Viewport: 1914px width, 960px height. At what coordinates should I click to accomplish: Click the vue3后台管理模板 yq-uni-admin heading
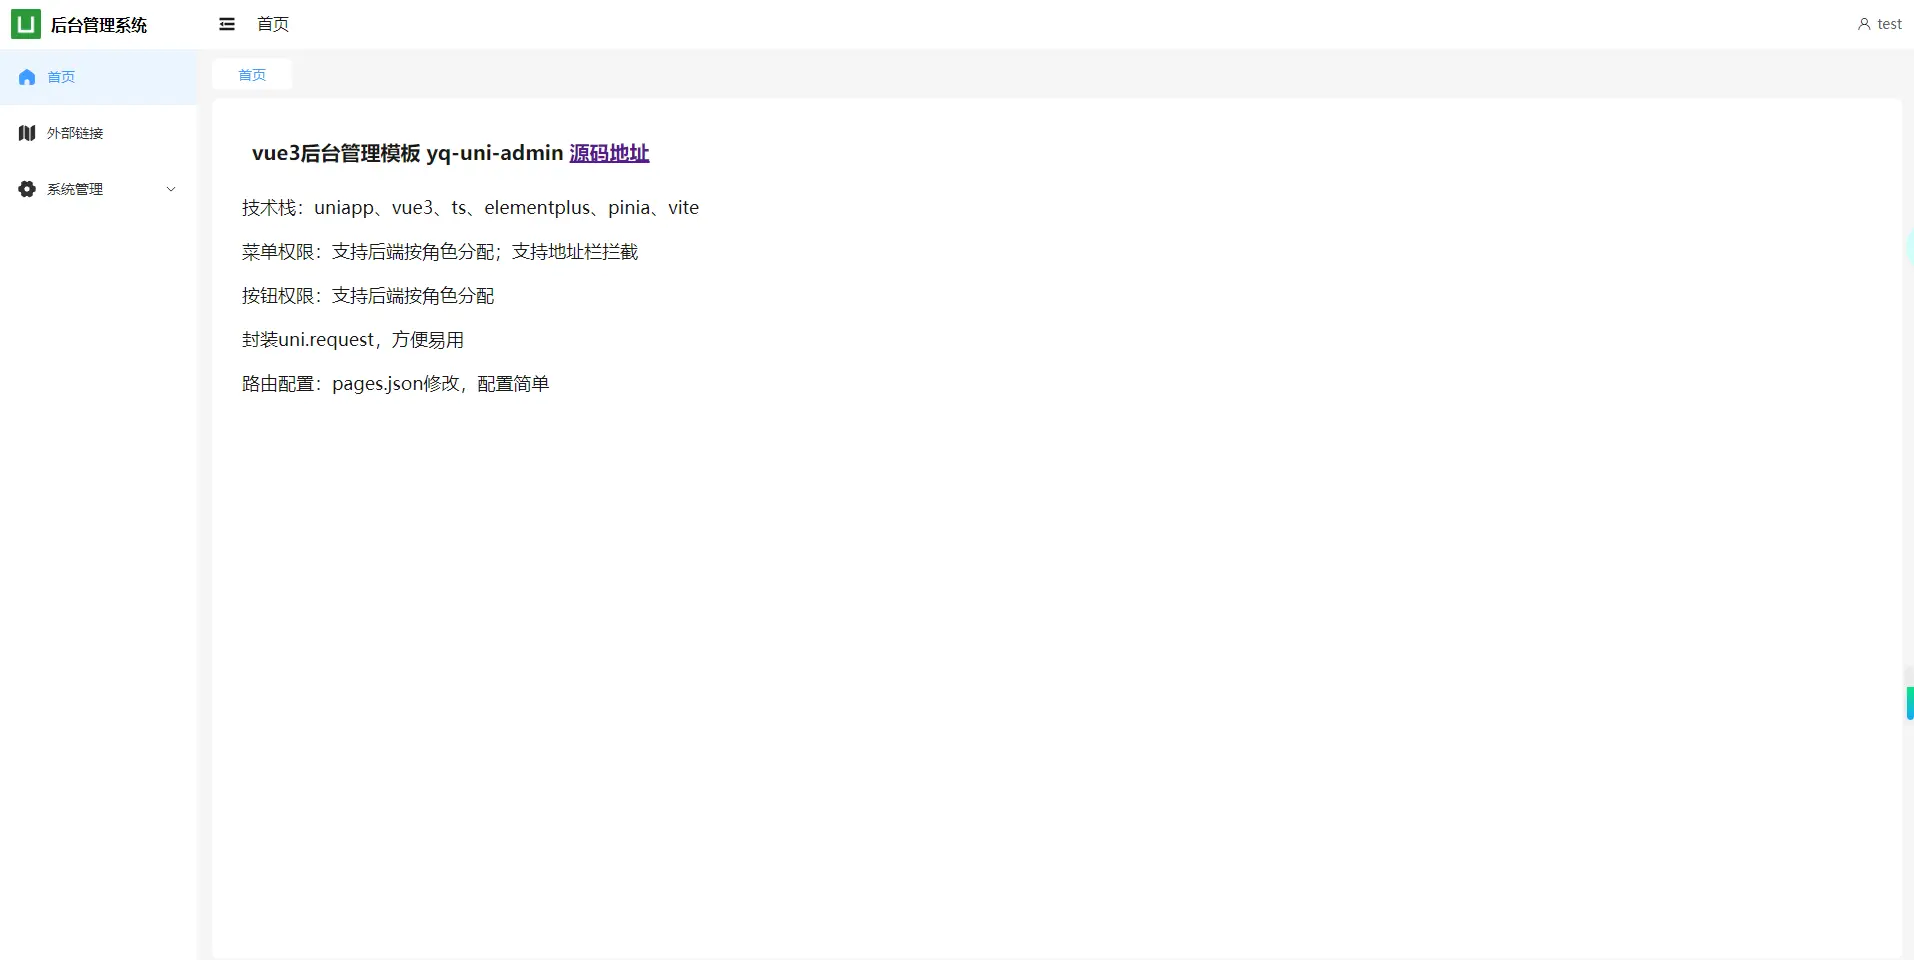coord(407,153)
